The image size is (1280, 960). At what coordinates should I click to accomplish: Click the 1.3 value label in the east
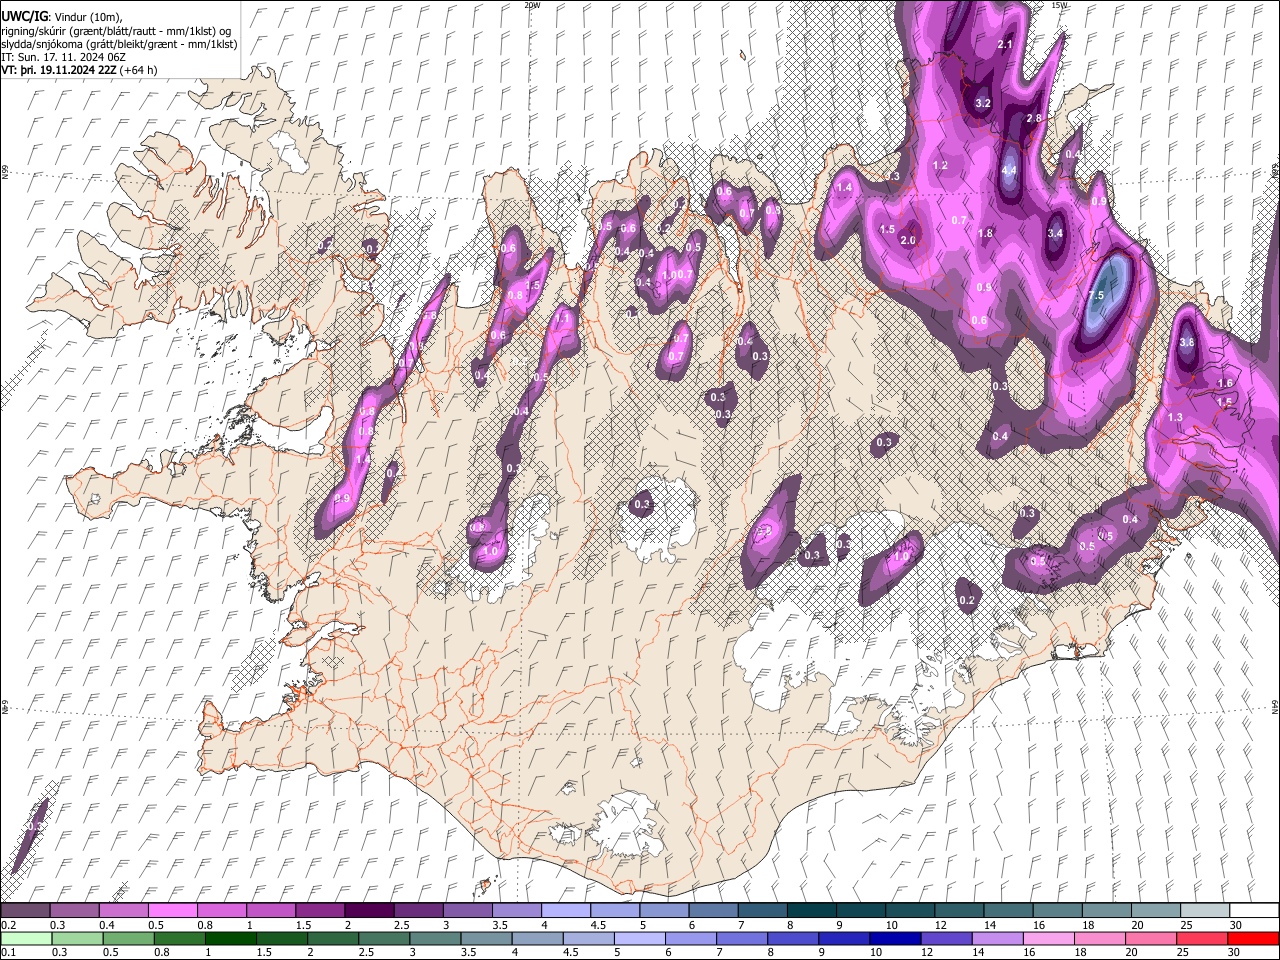tap(1175, 417)
